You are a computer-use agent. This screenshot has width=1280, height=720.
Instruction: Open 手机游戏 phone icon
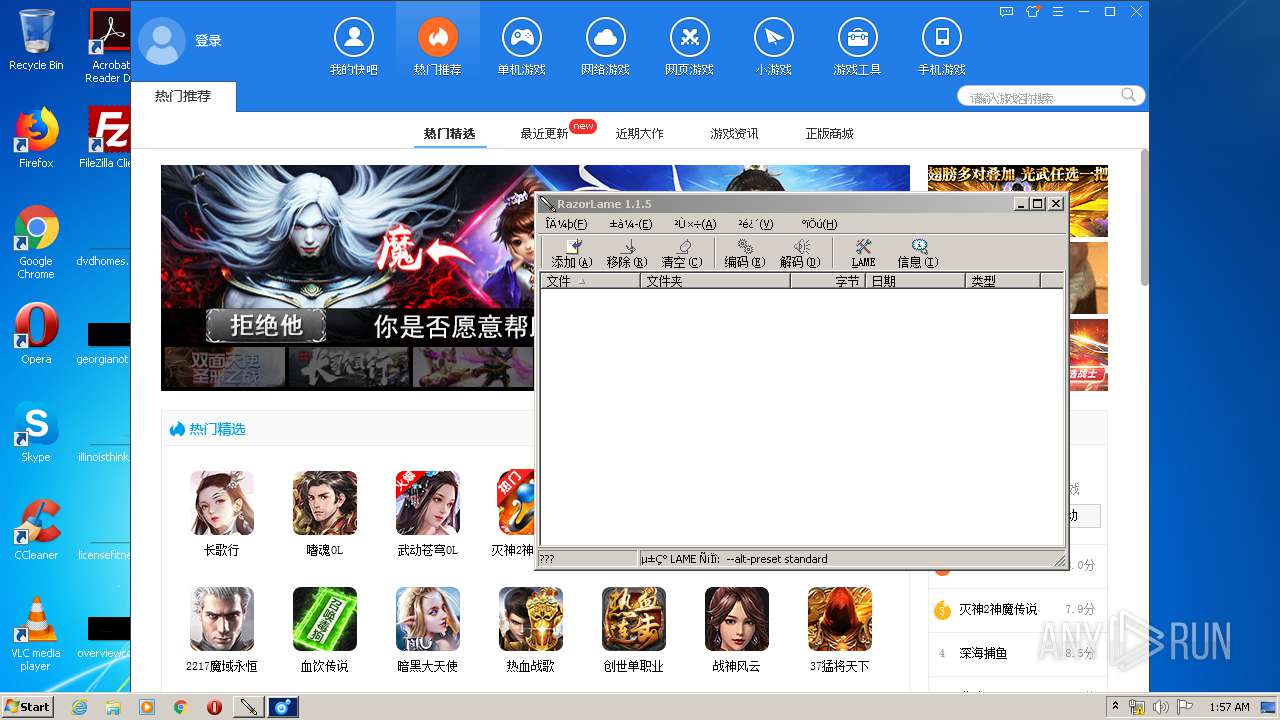941,38
